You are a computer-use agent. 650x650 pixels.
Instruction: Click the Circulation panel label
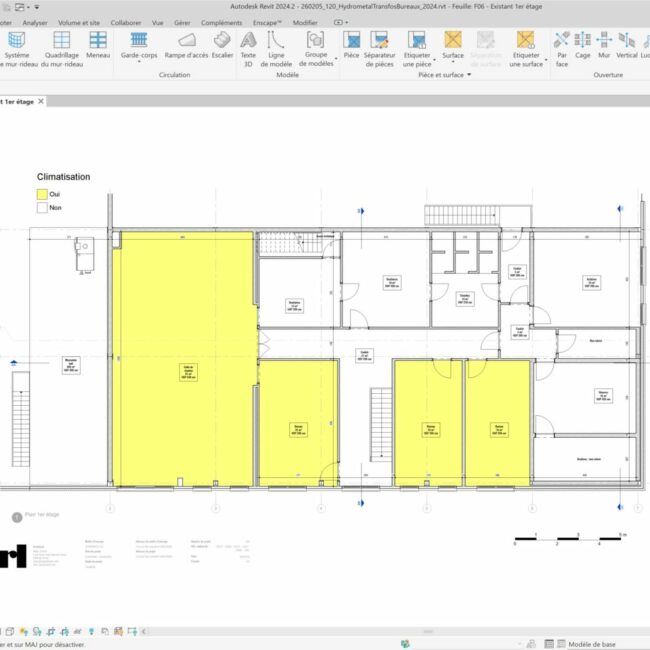(x=175, y=75)
